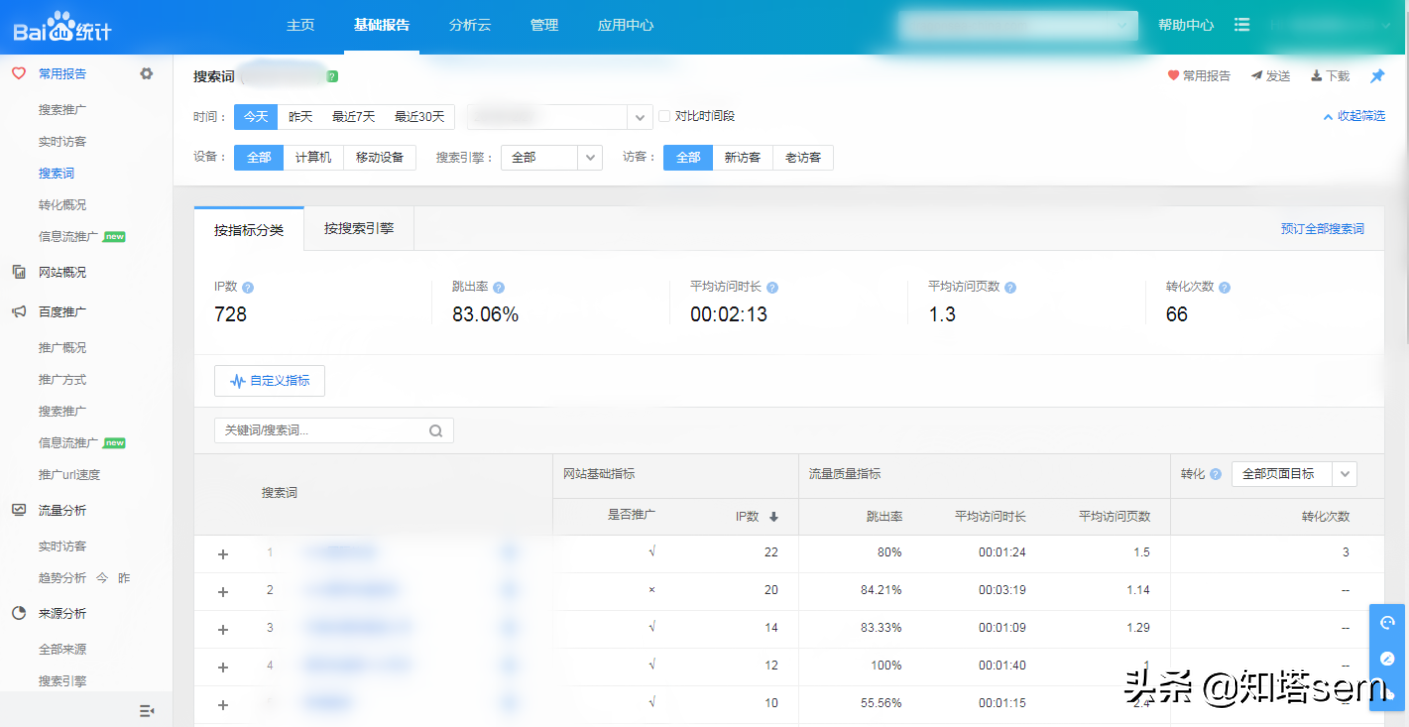Expand search term row 4
The height and width of the screenshot is (727, 1409).
coord(223,667)
